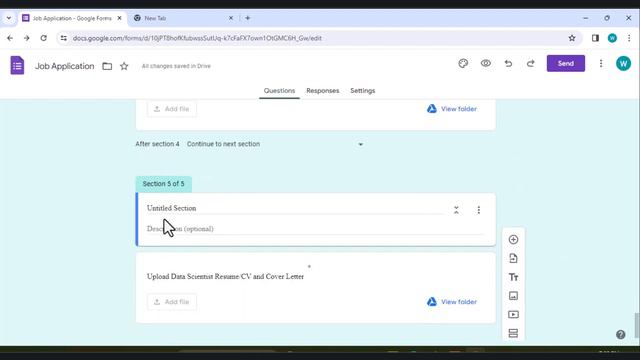The width and height of the screenshot is (640, 360).
Task: Open a new browser tab
Action: pyautogui.click(x=248, y=18)
